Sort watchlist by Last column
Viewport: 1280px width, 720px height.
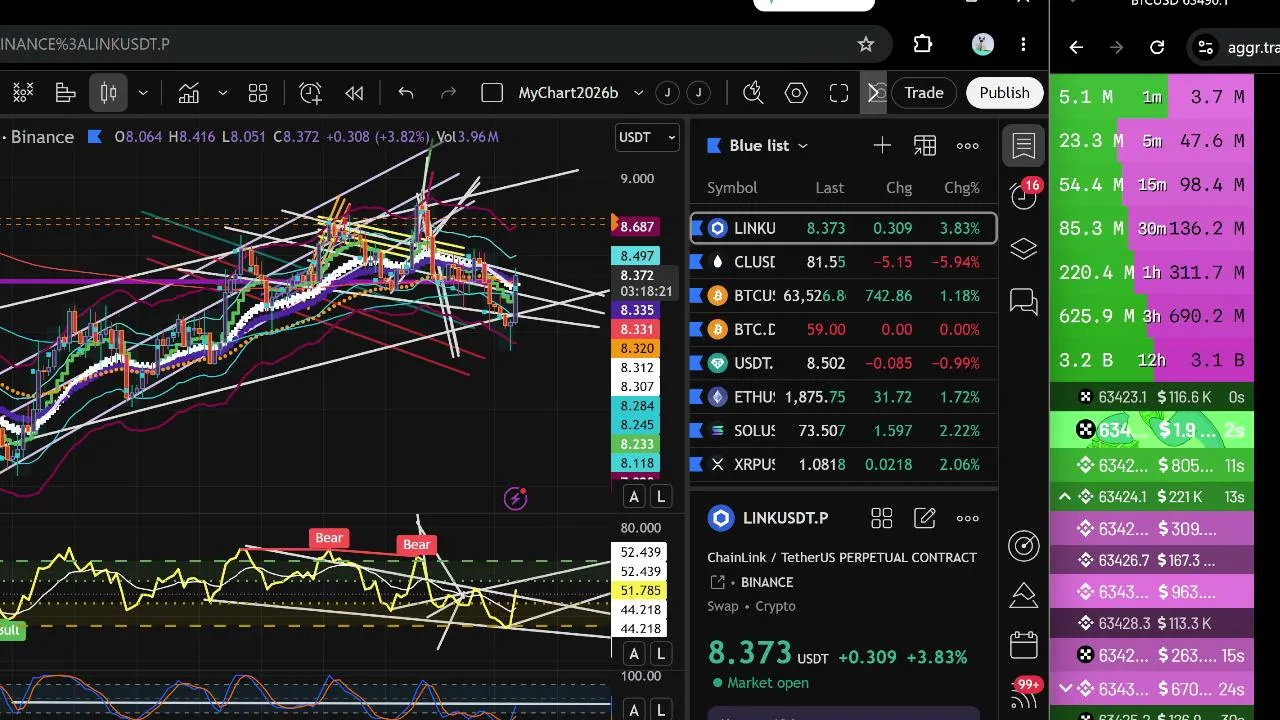[x=829, y=188]
